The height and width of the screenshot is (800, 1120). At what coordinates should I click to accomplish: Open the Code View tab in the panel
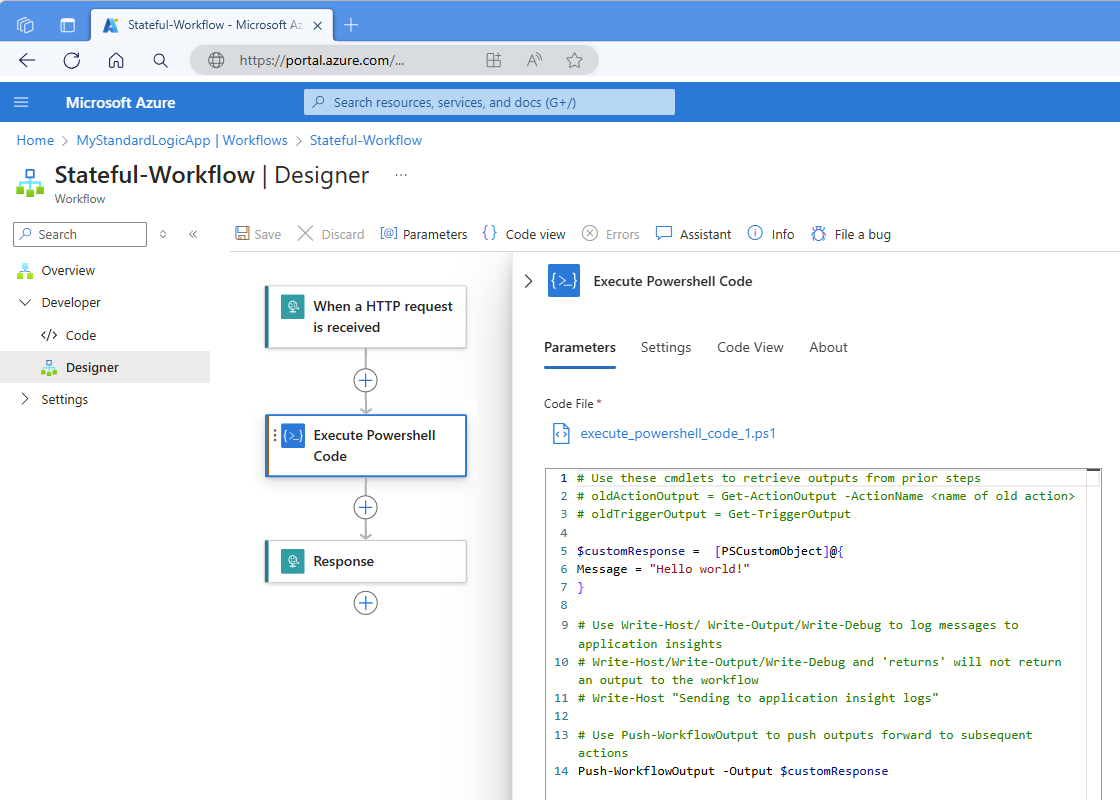point(750,347)
